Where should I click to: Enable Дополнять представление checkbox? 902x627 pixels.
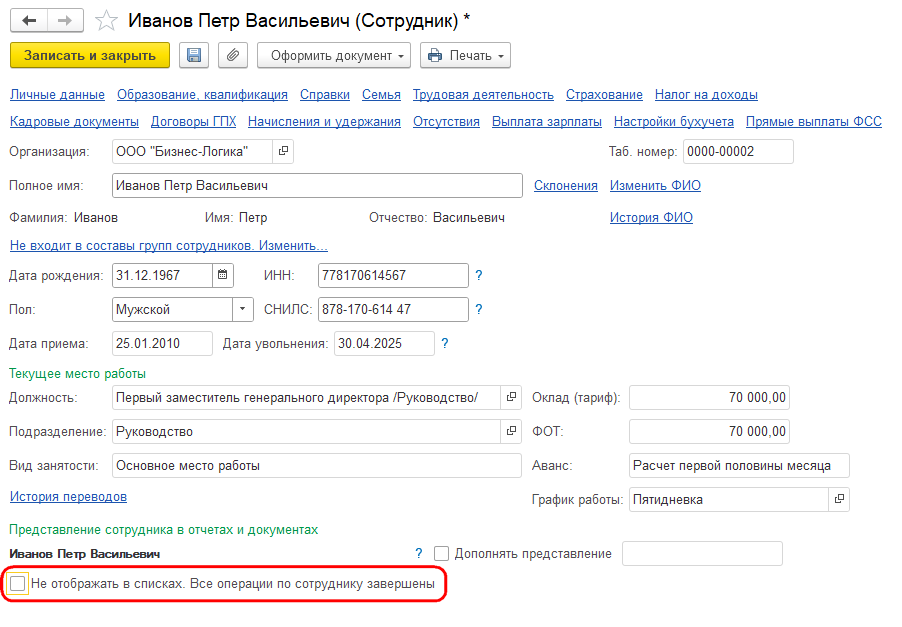(441, 553)
